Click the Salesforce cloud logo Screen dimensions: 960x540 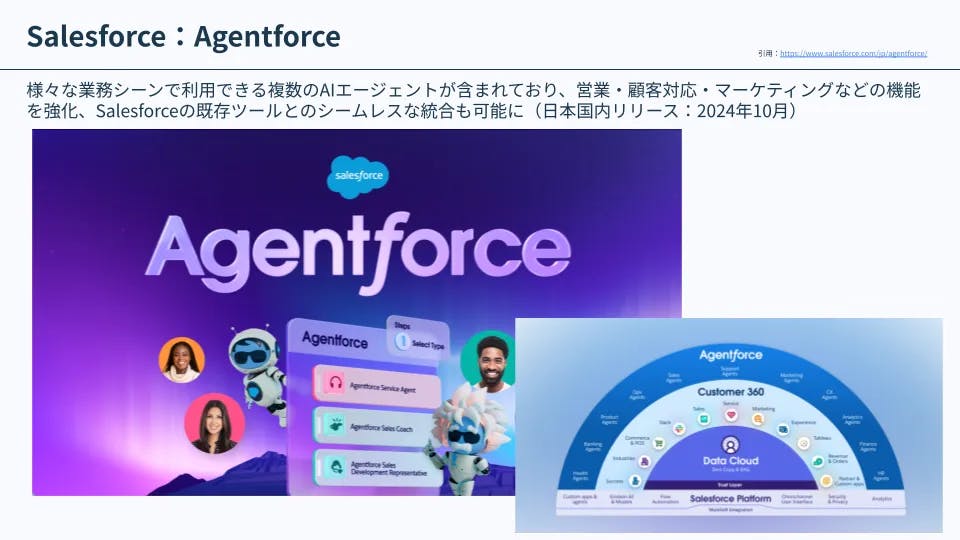(x=358, y=176)
